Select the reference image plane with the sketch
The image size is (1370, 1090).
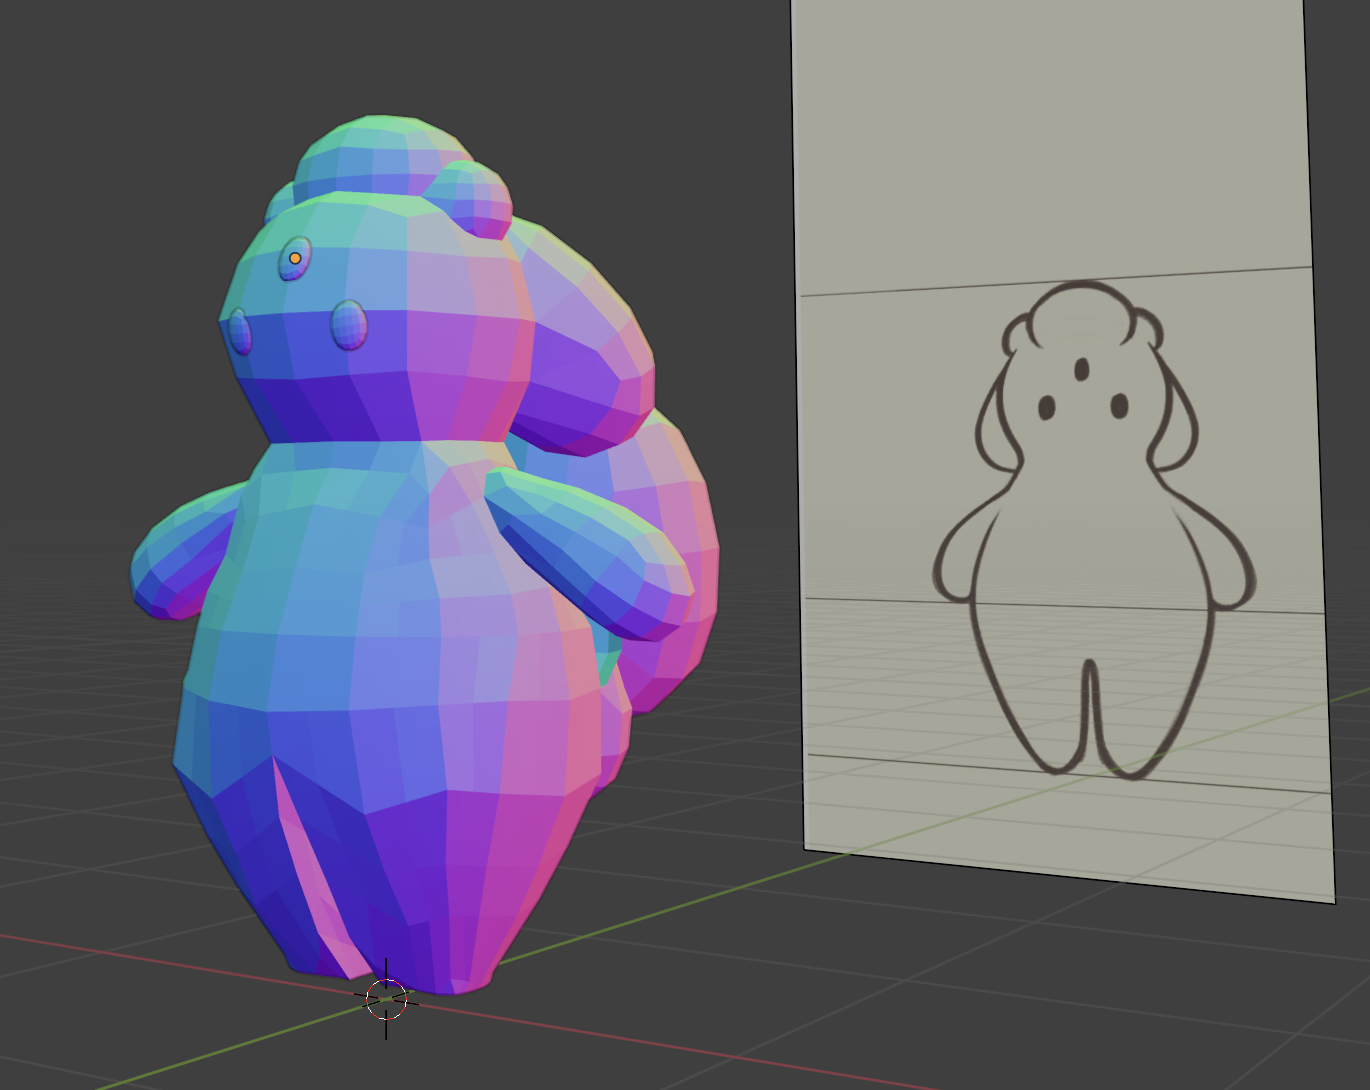tap(1063, 450)
